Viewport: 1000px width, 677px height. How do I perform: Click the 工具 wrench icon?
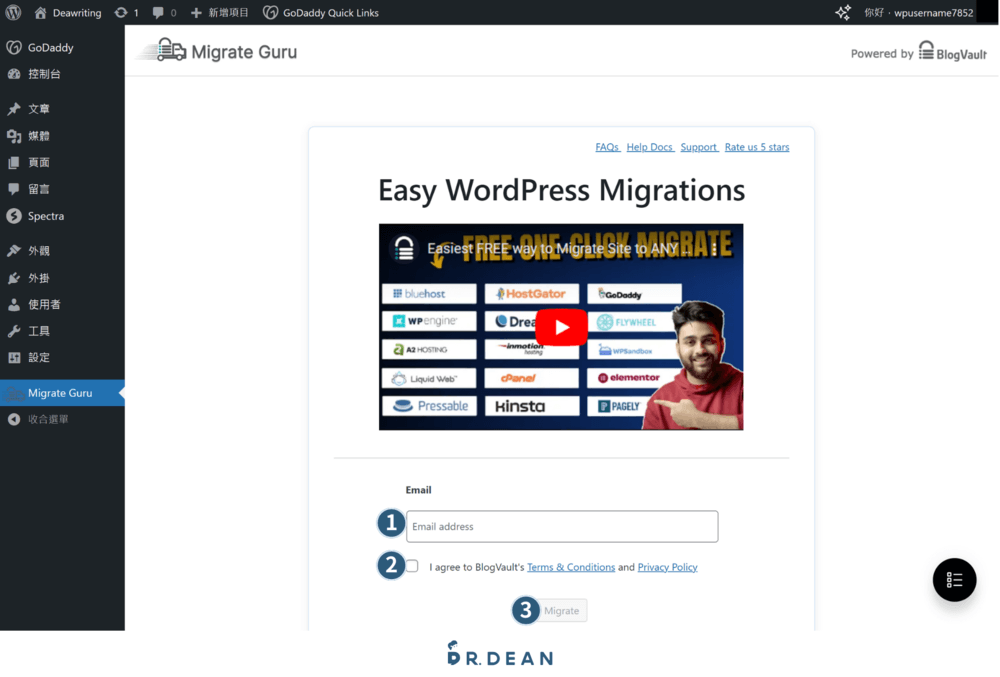pos(14,331)
